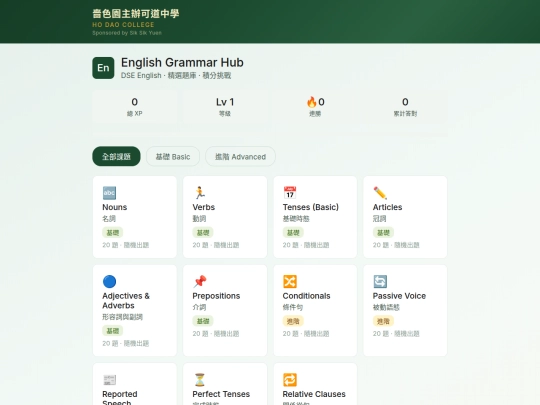This screenshot has width=540, height=405.
Task: Click the Tenses (Basic) calendar icon
Action: (x=290, y=193)
